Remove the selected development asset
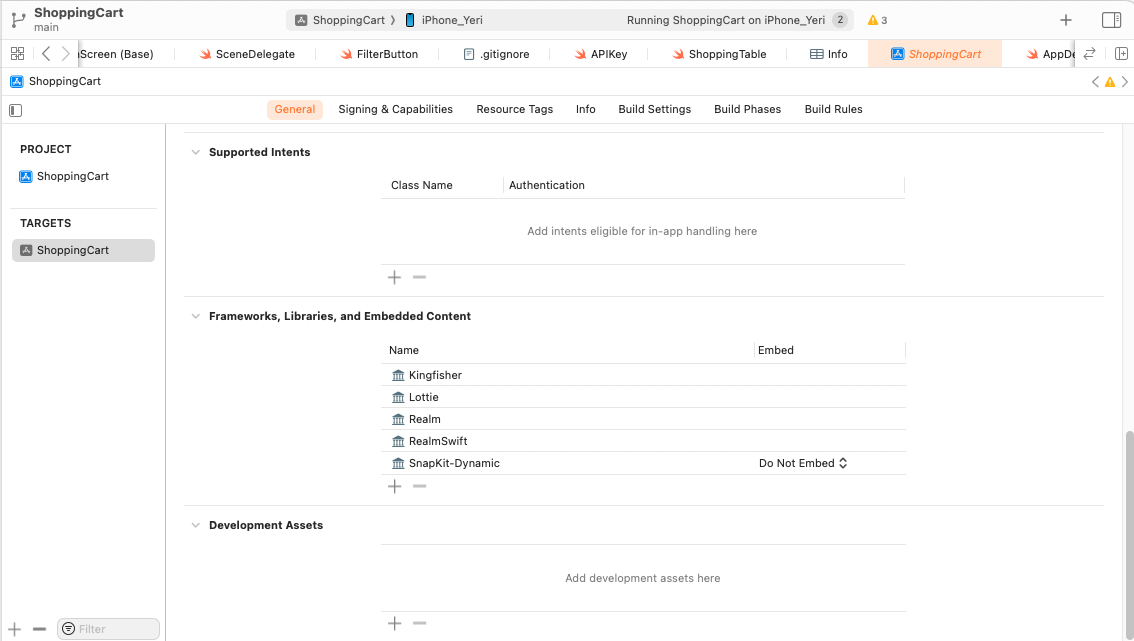1134x641 pixels. pos(419,623)
